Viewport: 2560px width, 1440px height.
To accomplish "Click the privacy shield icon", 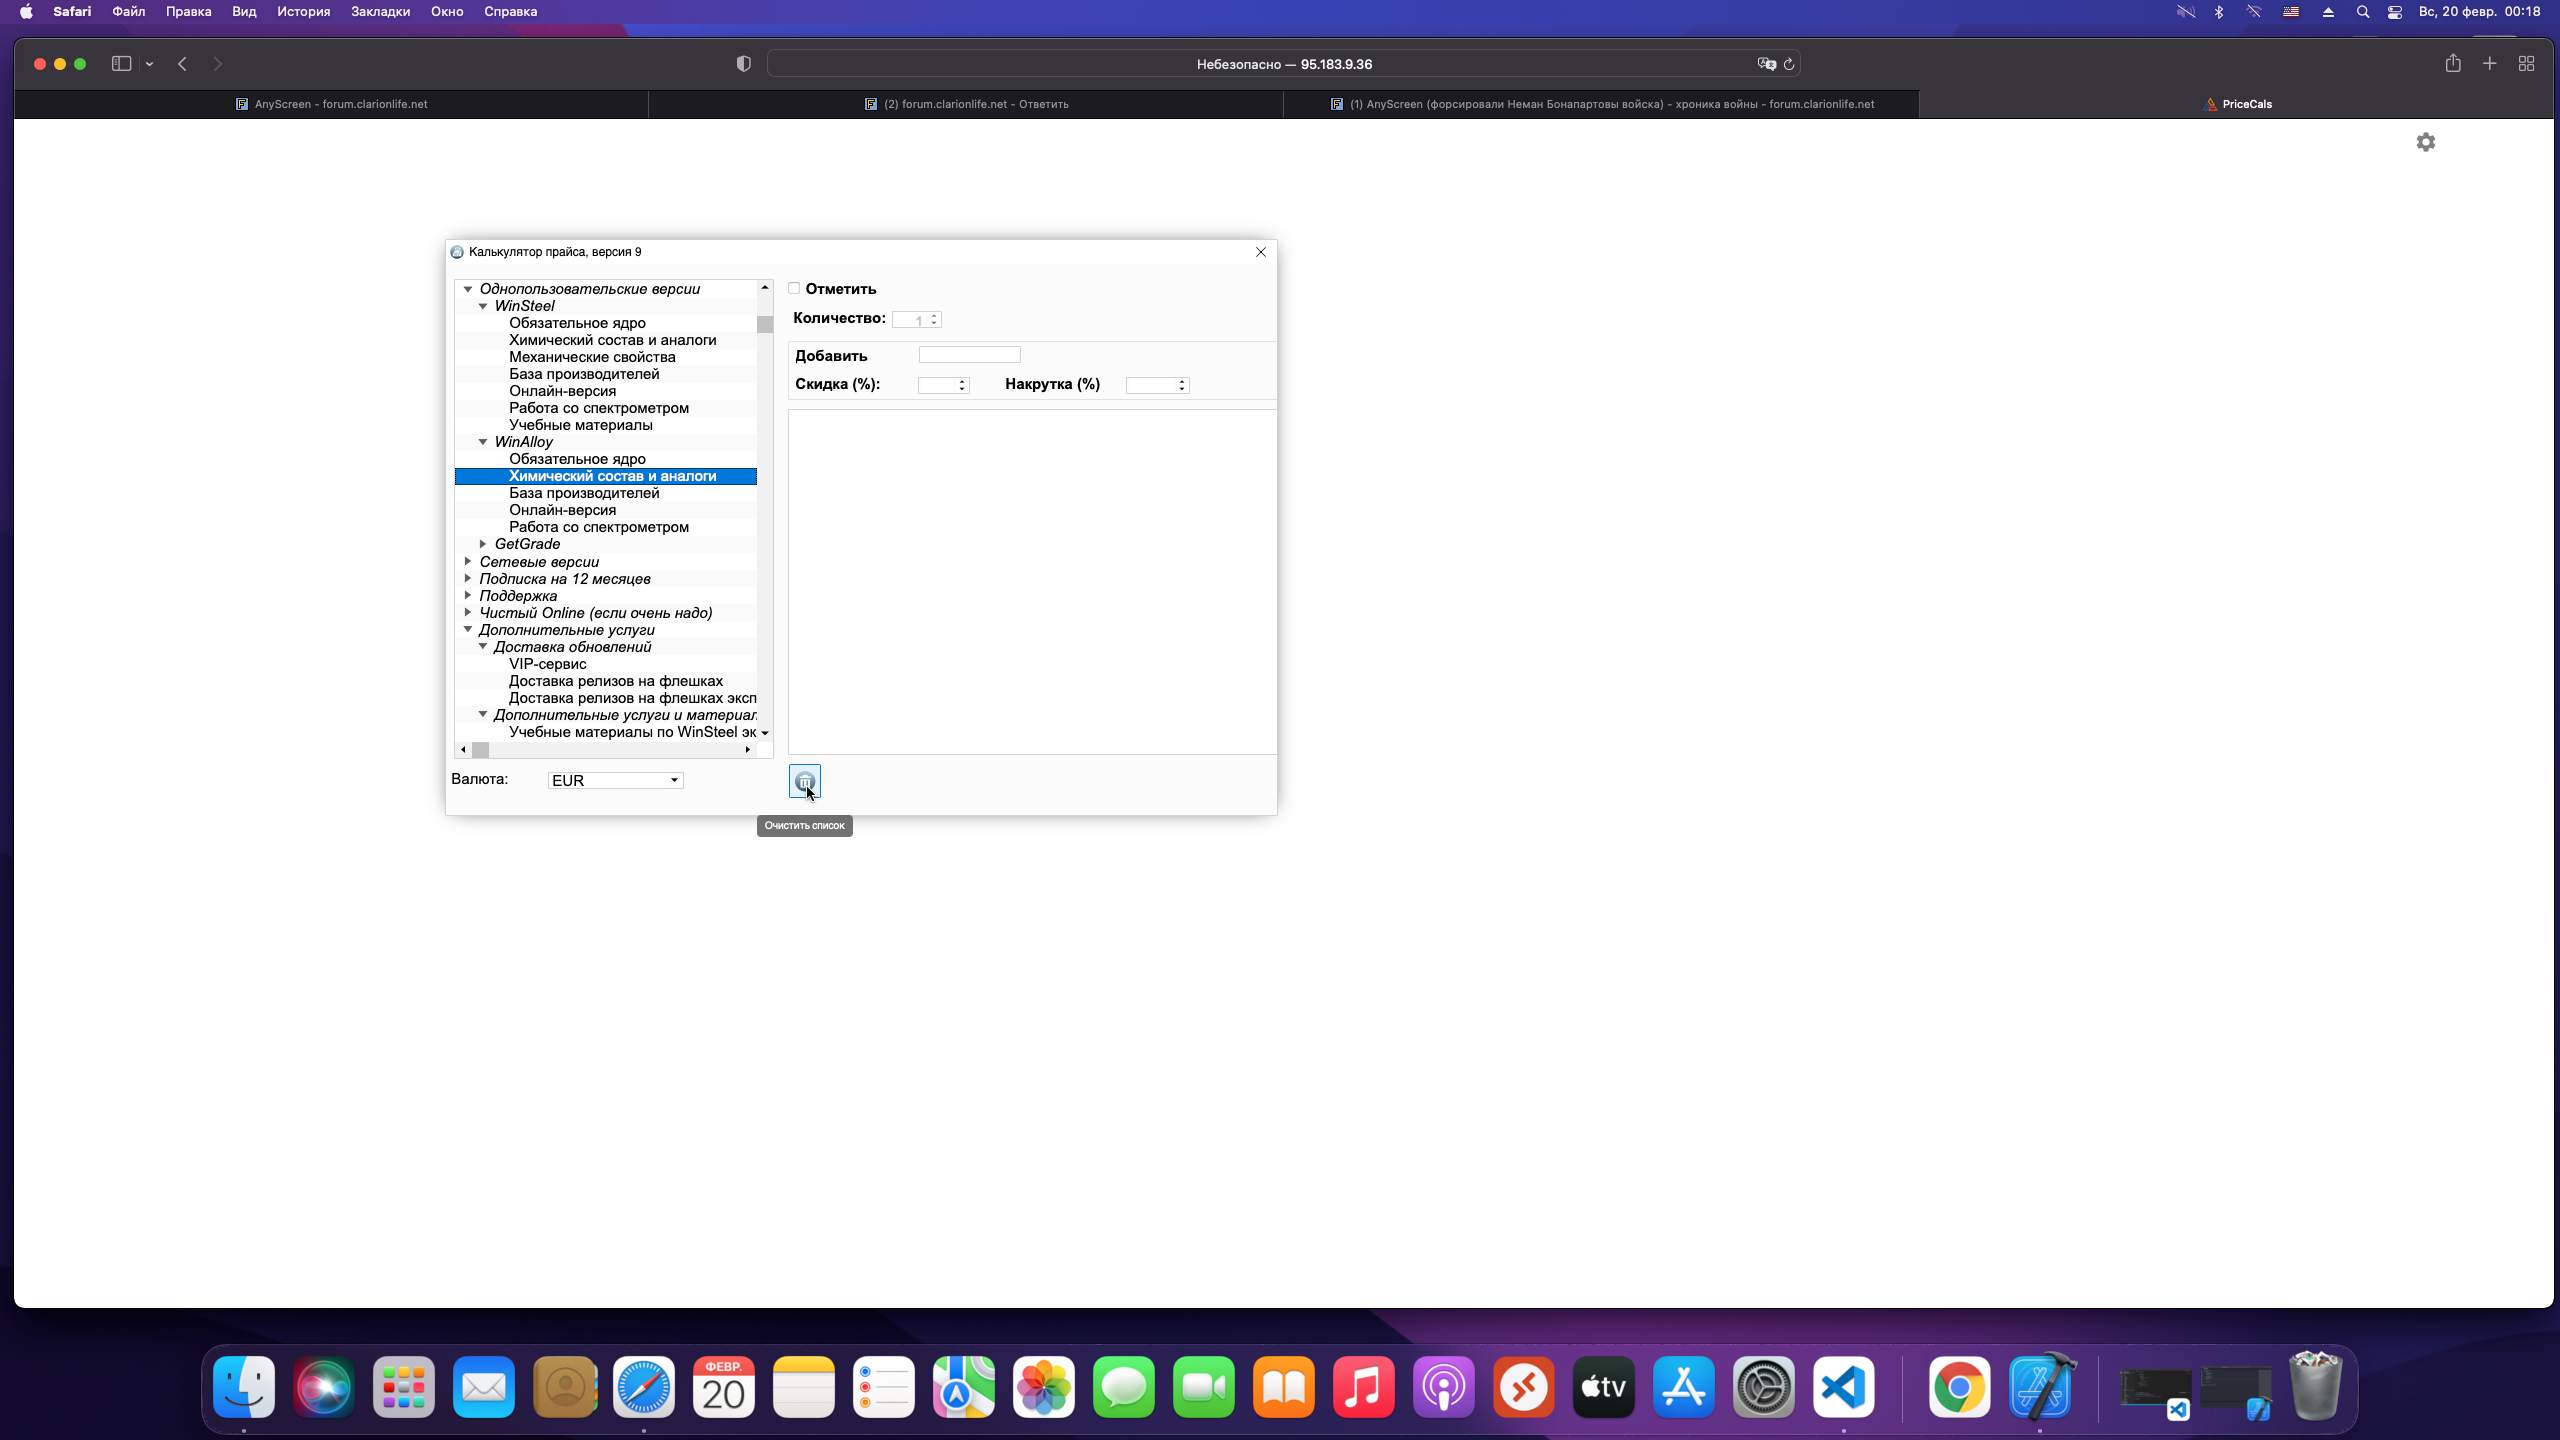I will 743,64.
